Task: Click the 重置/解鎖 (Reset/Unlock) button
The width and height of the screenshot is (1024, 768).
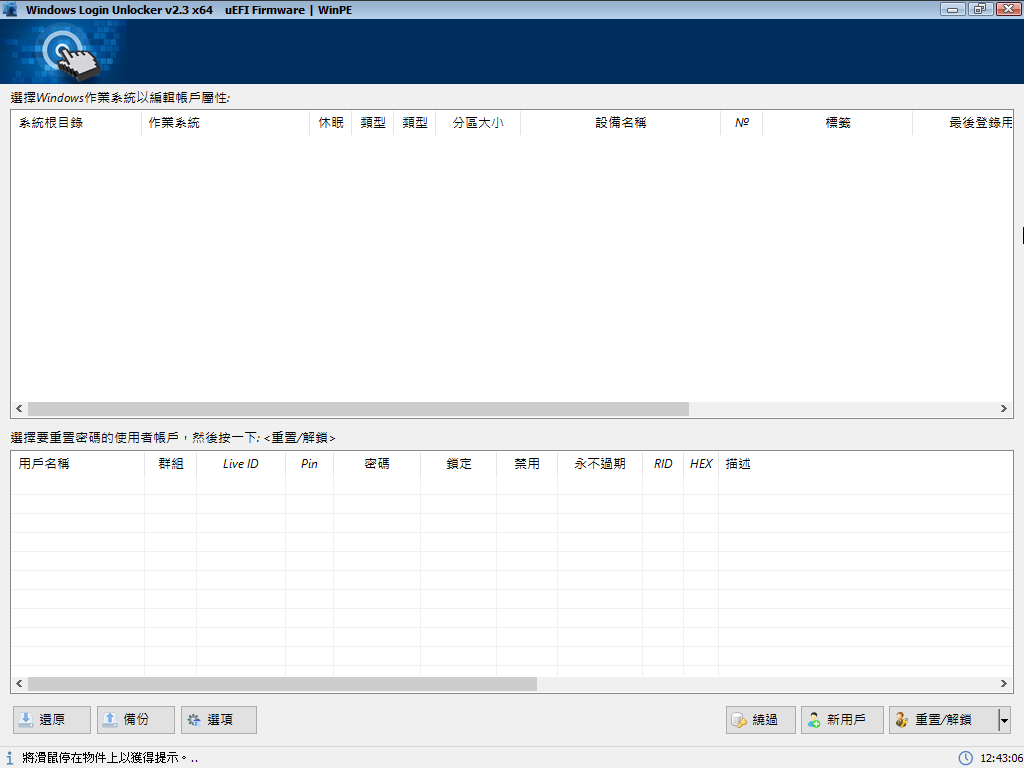Action: (x=943, y=720)
